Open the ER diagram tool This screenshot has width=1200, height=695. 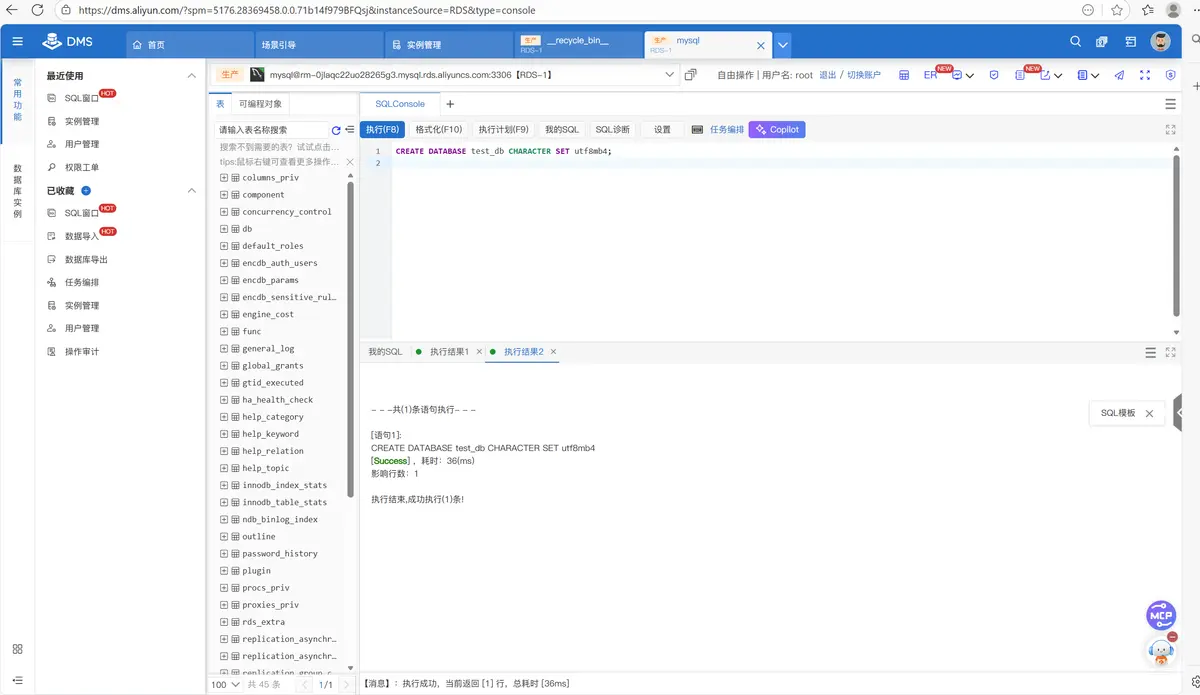[x=930, y=75]
